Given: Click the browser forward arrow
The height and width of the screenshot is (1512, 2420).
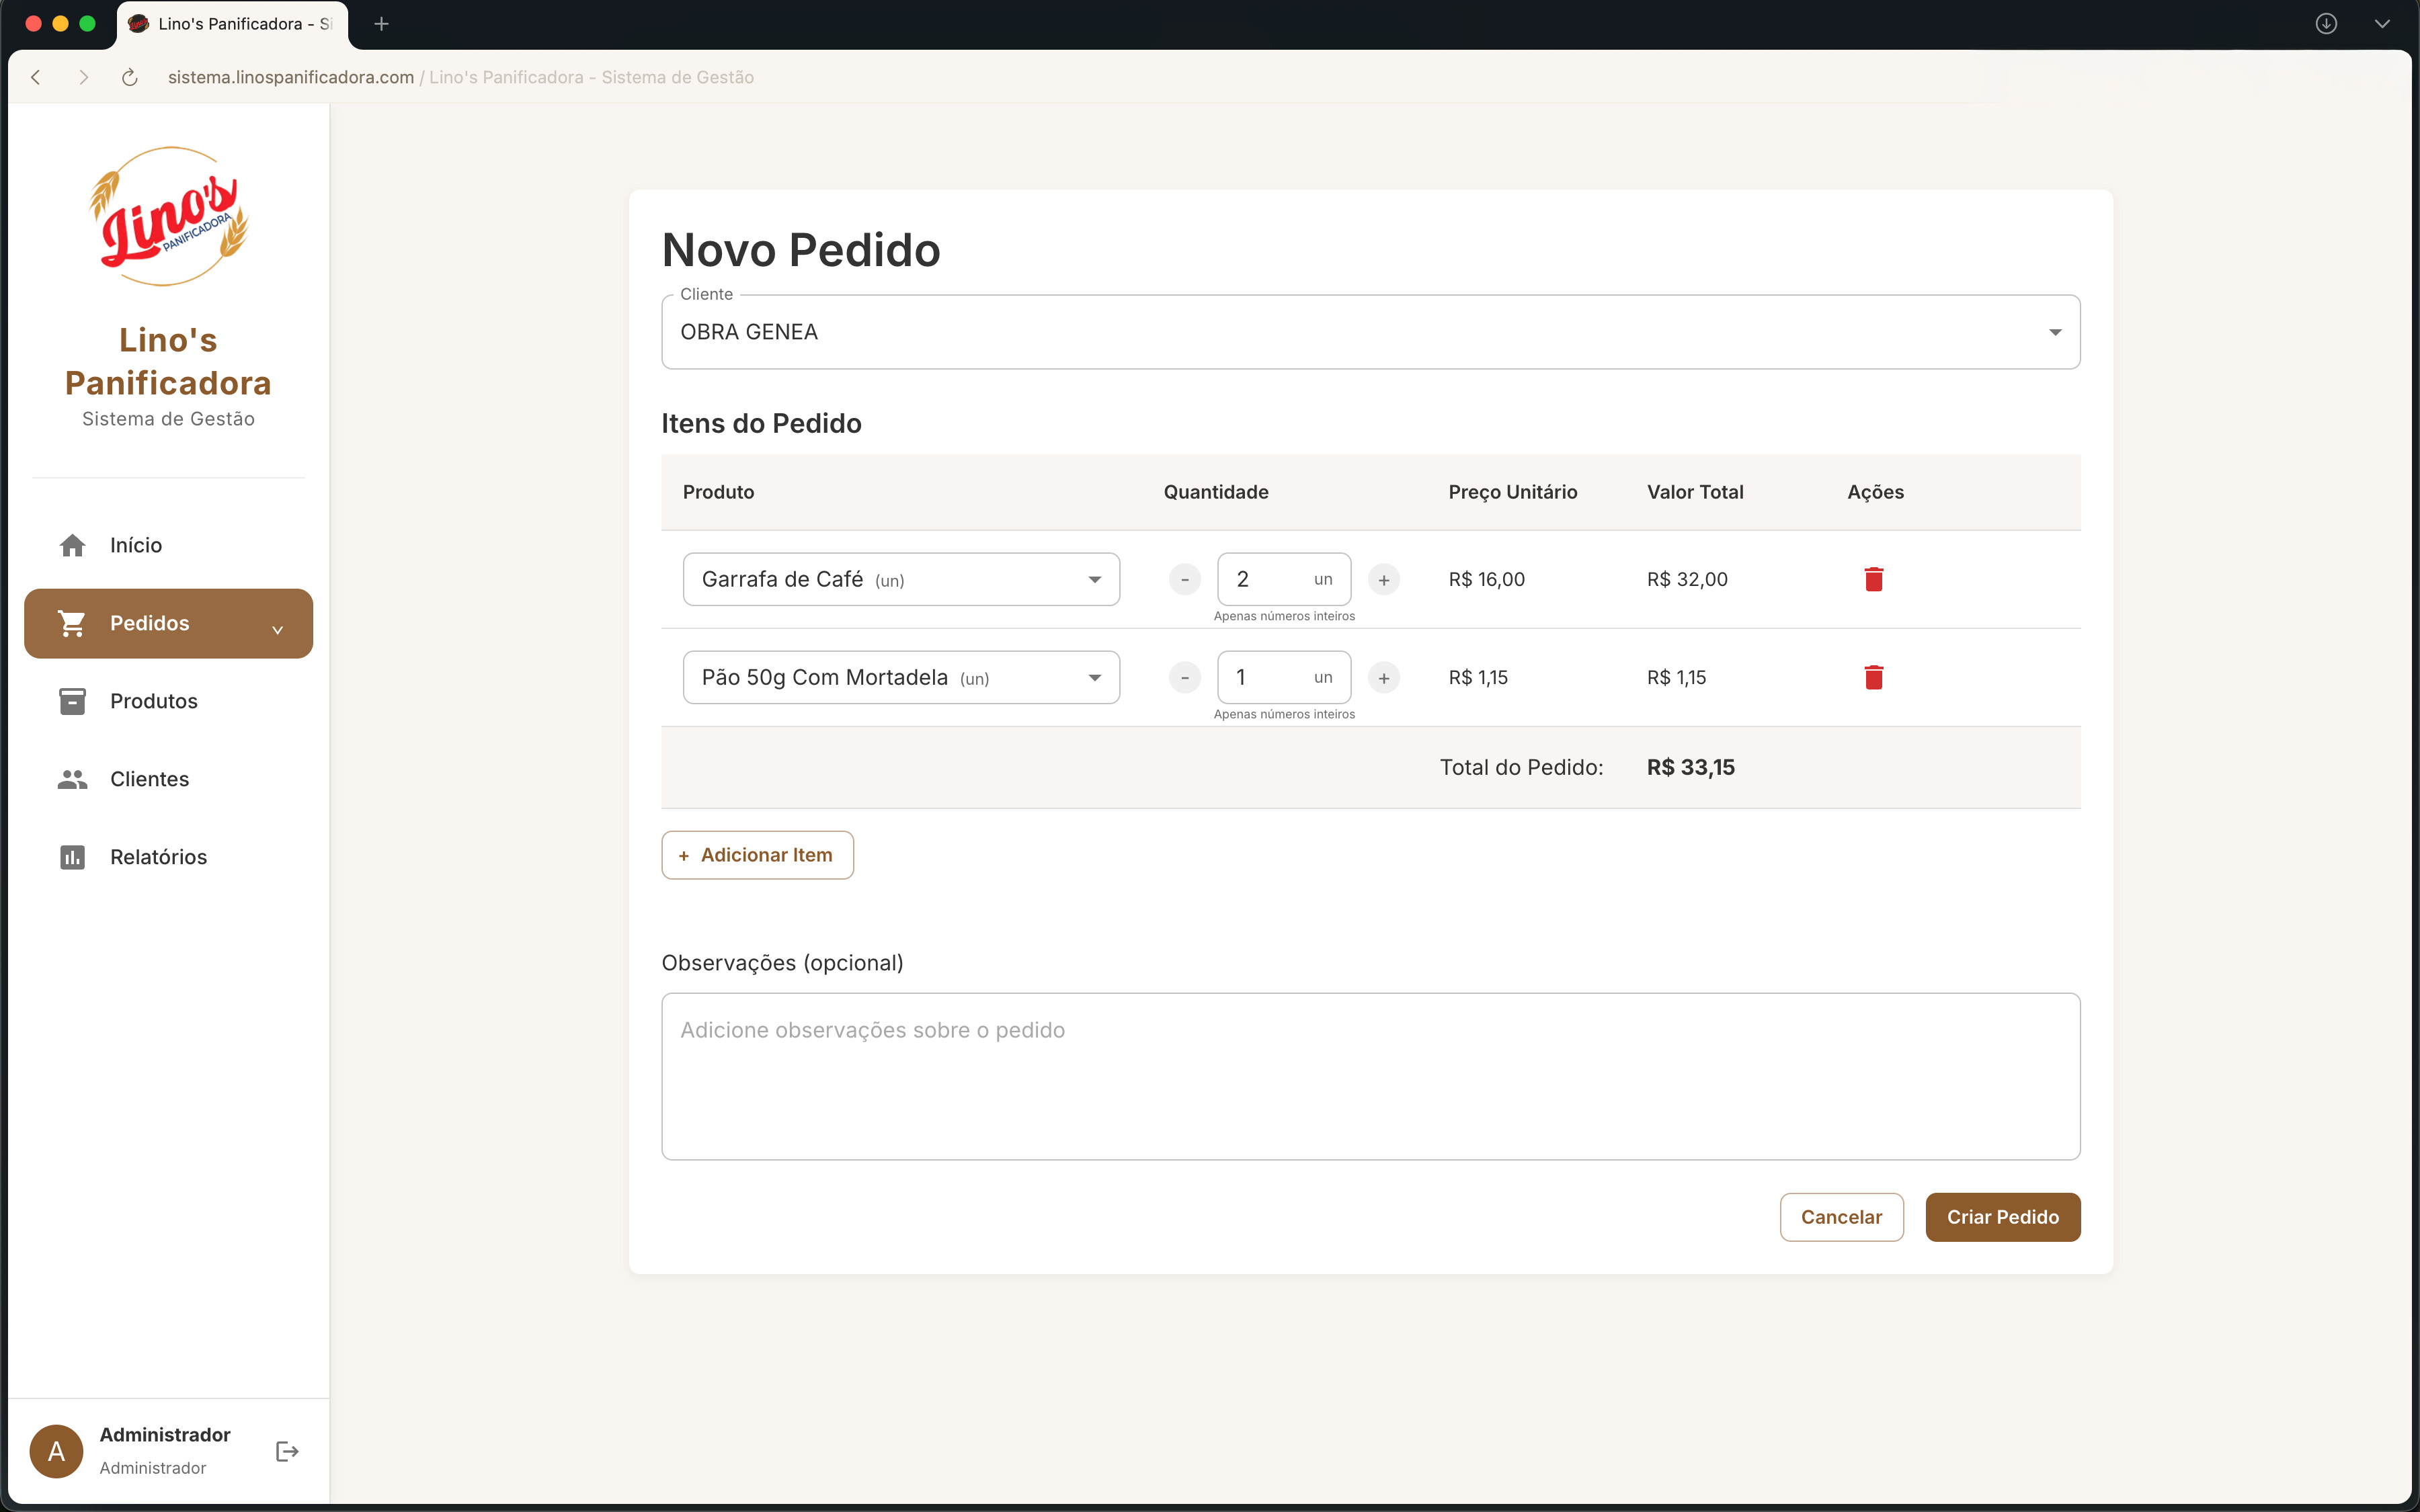Looking at the screenshot, I should [83, 77].
